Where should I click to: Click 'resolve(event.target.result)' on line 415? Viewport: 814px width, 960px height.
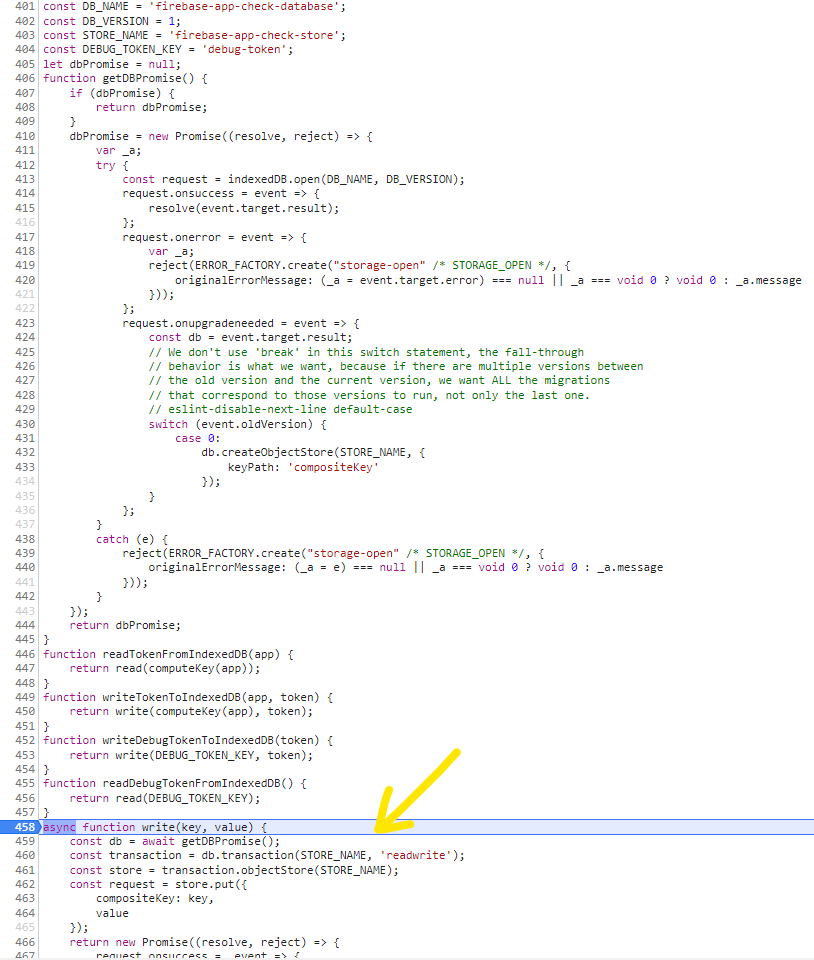point(241,208)
